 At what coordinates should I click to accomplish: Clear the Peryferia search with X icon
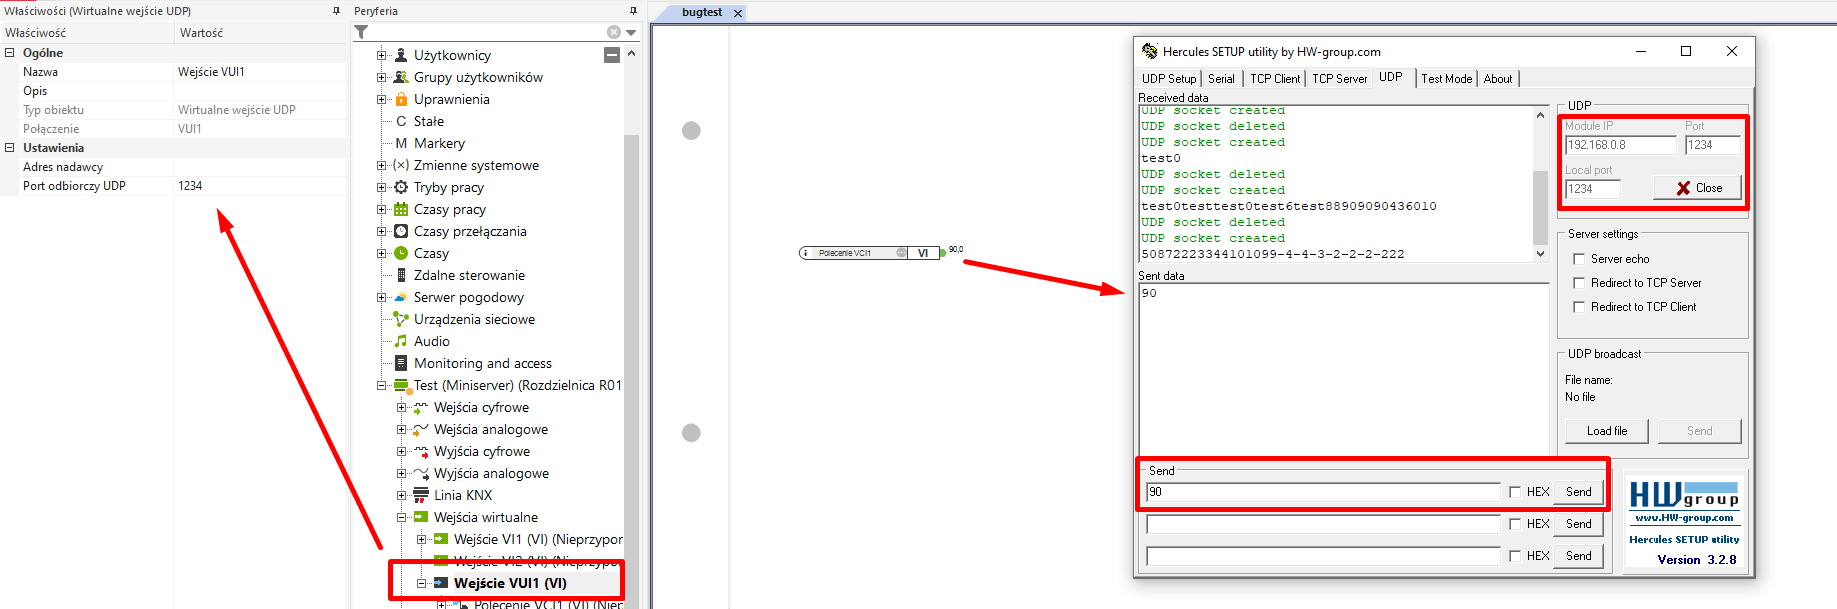pyautogui.click(x=613, y=32)
